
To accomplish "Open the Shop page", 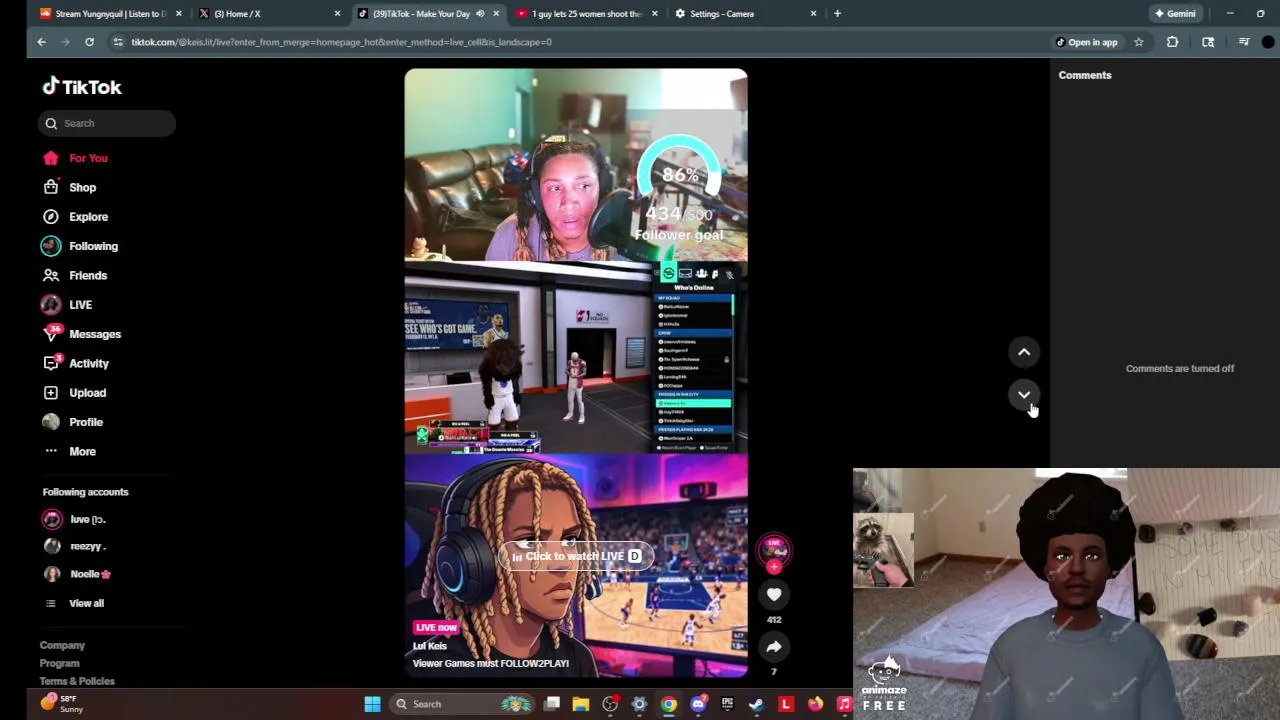I will coord(70,187).
